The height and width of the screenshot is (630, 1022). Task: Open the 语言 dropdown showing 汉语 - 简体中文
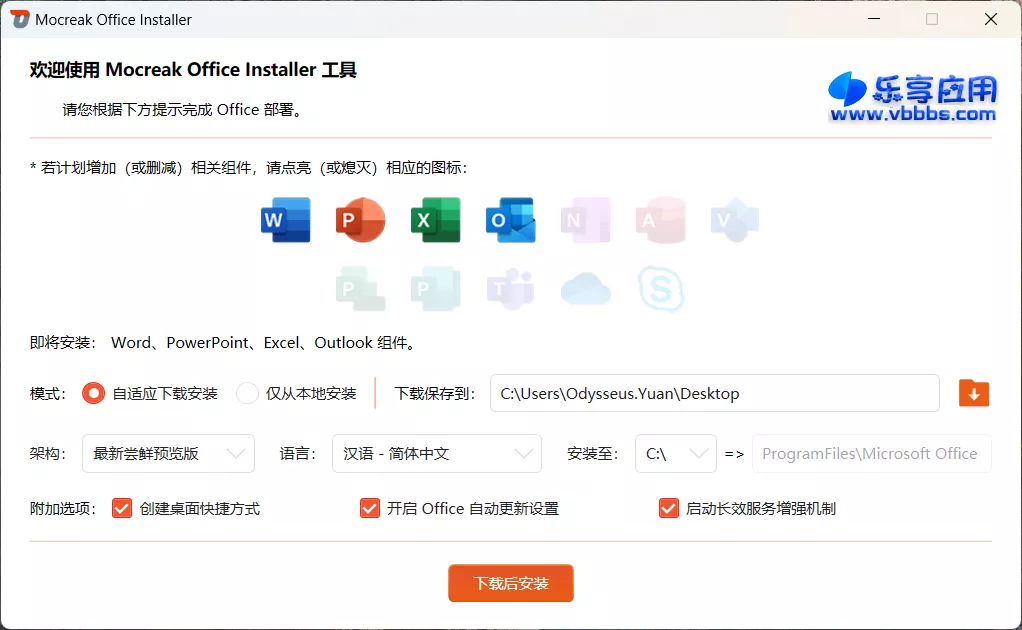coord(437,453)
